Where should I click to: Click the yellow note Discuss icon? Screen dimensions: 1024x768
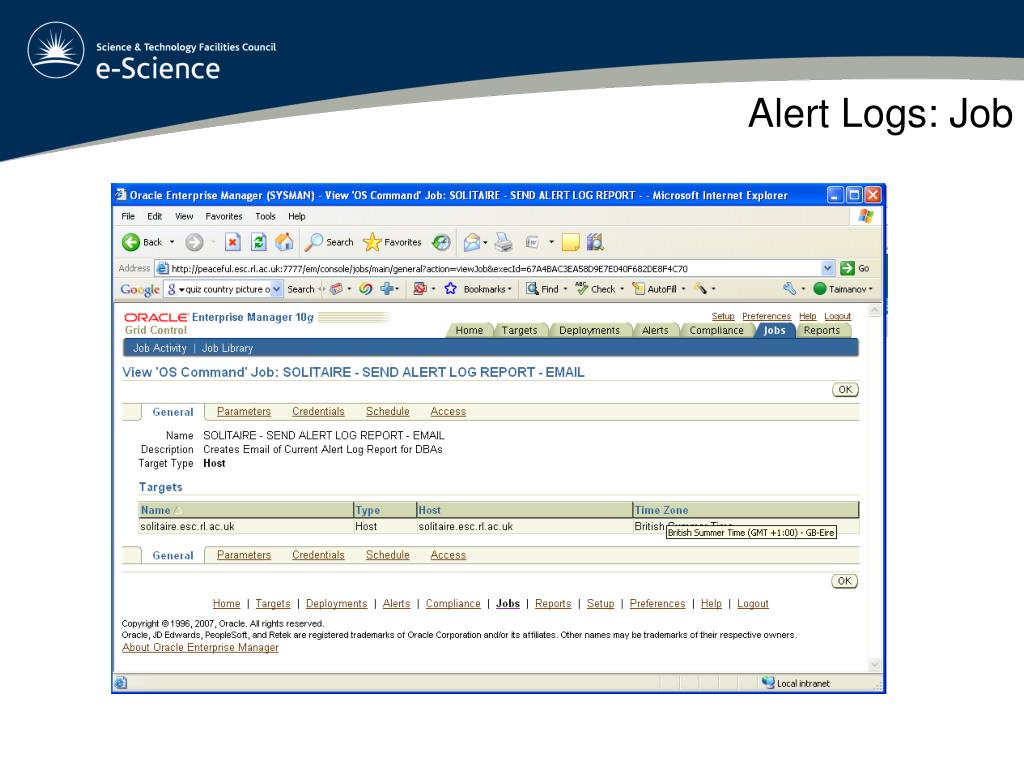(x=570, y=242)
